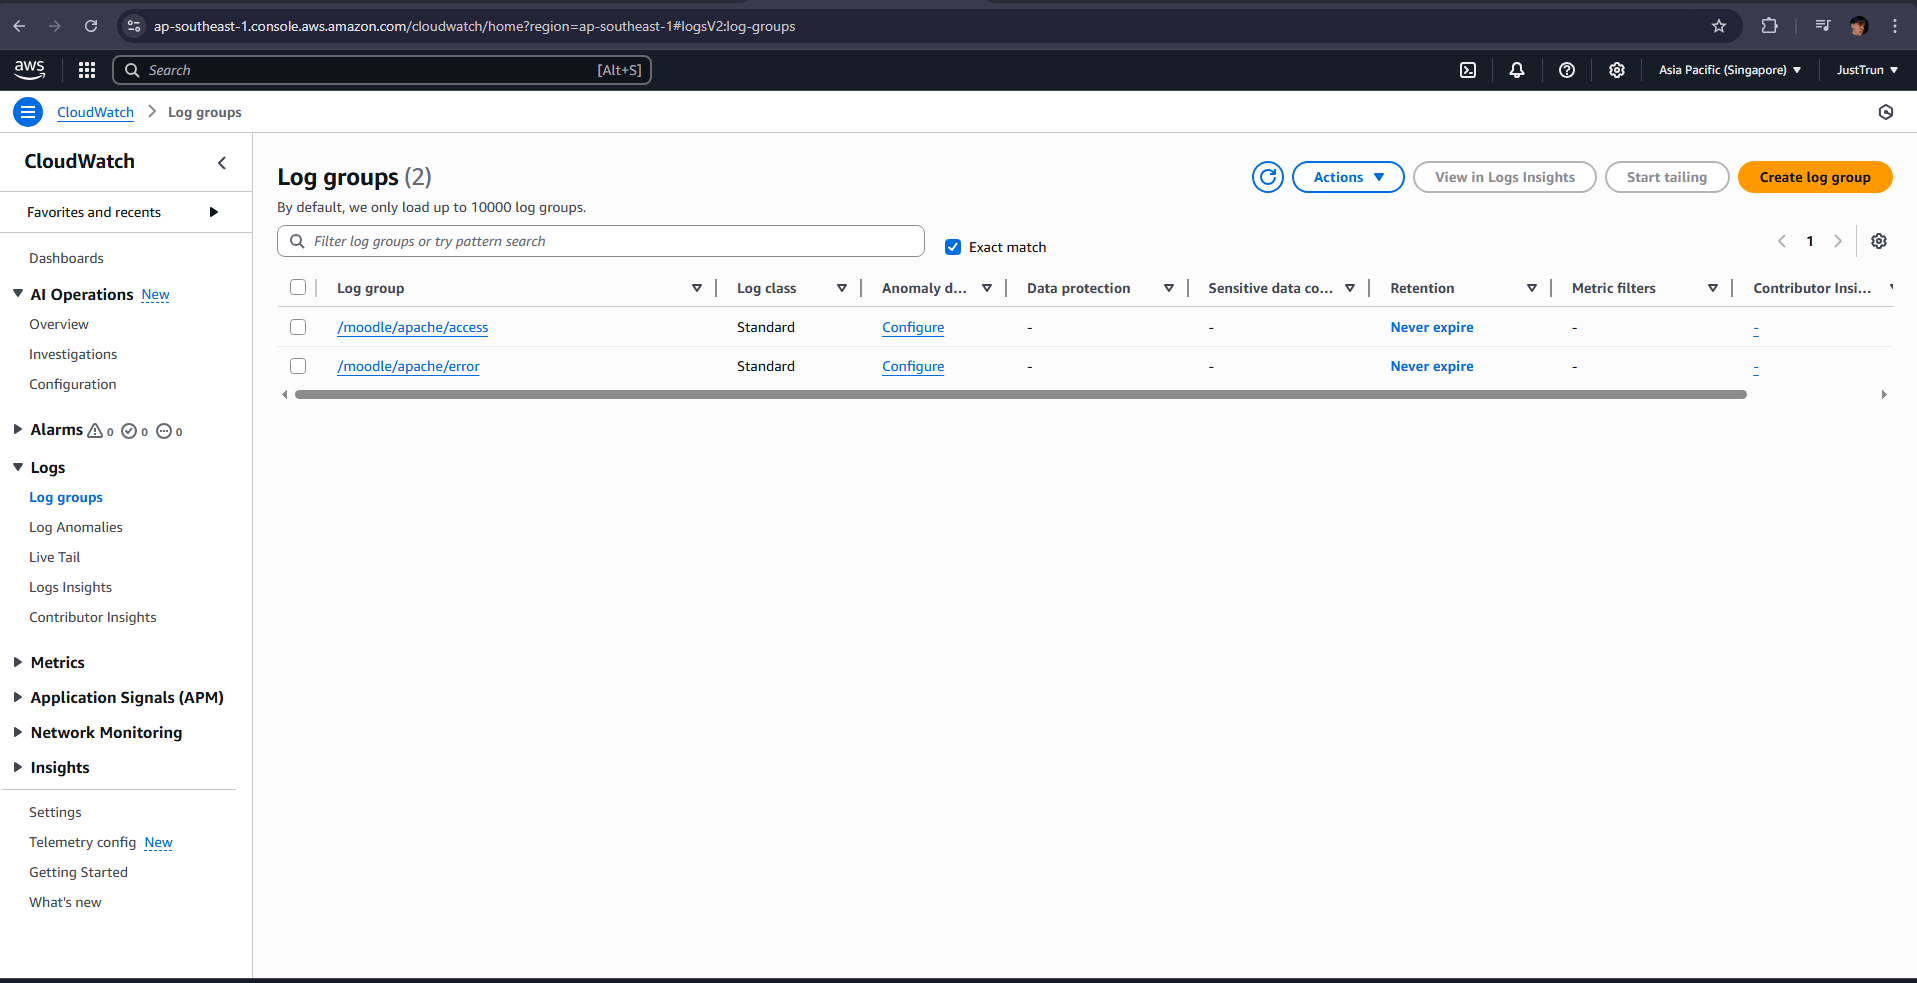Image resolution: width=1917 pixels, height=983 pixels.
Task: Reload the browser page
Action: [x=91, y=26]
